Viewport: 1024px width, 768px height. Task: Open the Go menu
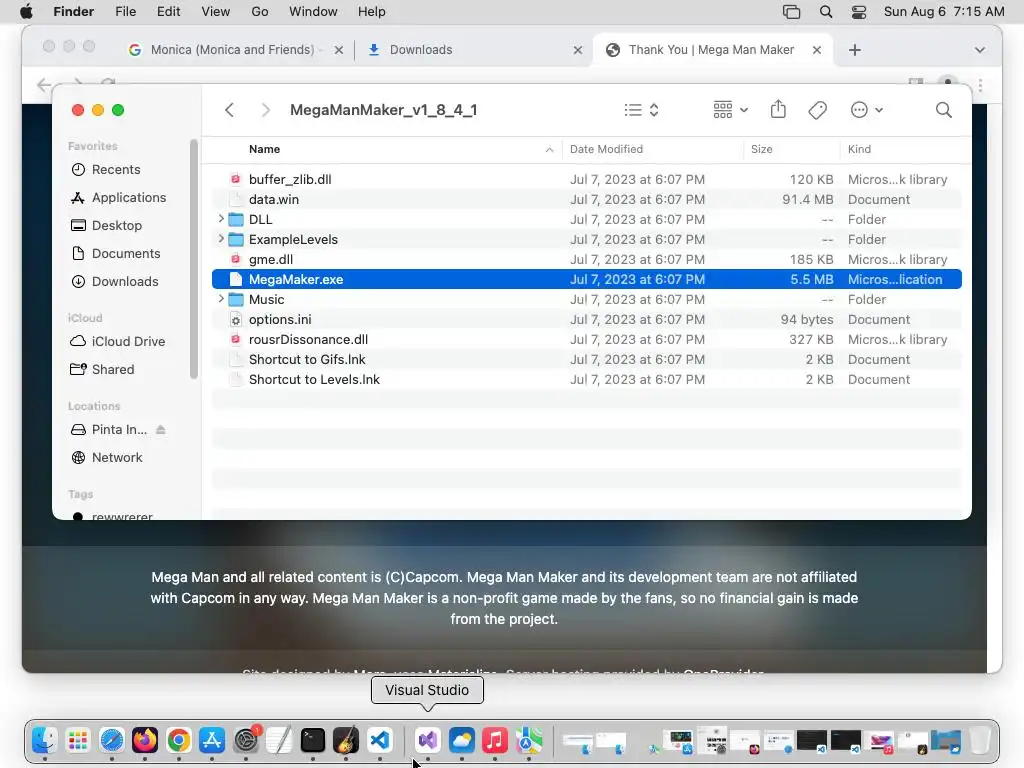point(260,12)
